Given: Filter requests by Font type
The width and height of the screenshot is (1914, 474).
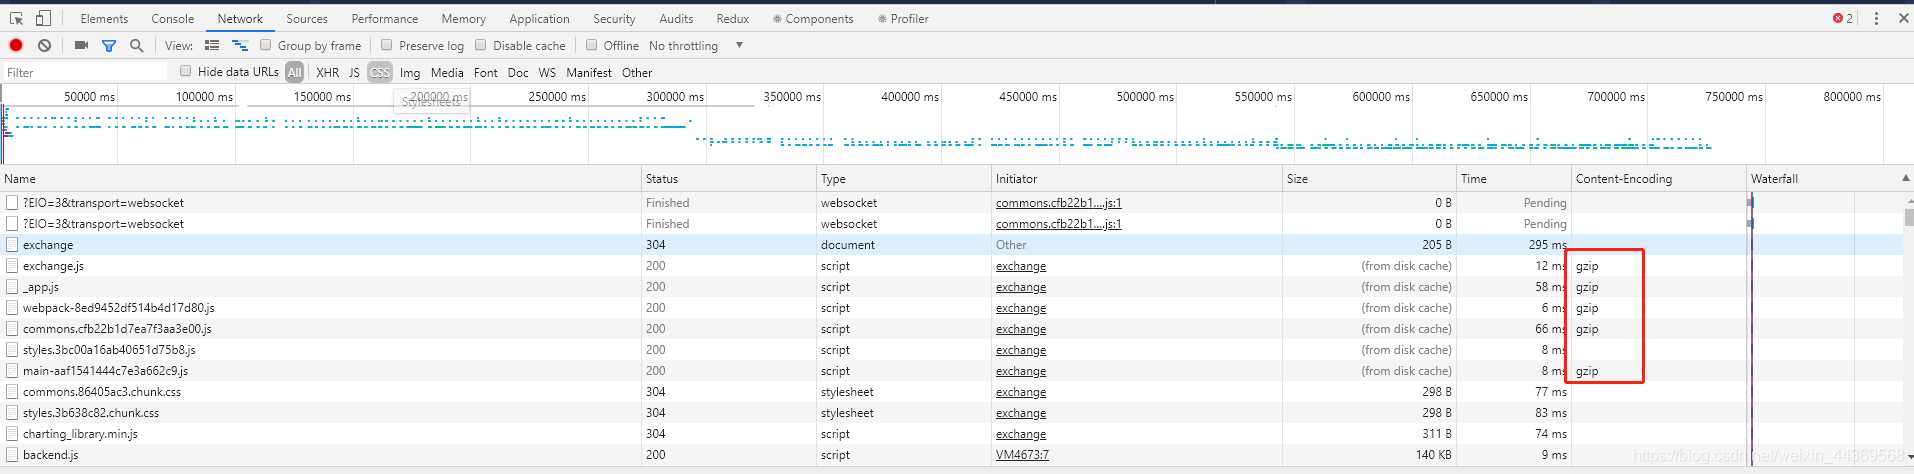Looking at the screenshot, I should tap(486, 72).
